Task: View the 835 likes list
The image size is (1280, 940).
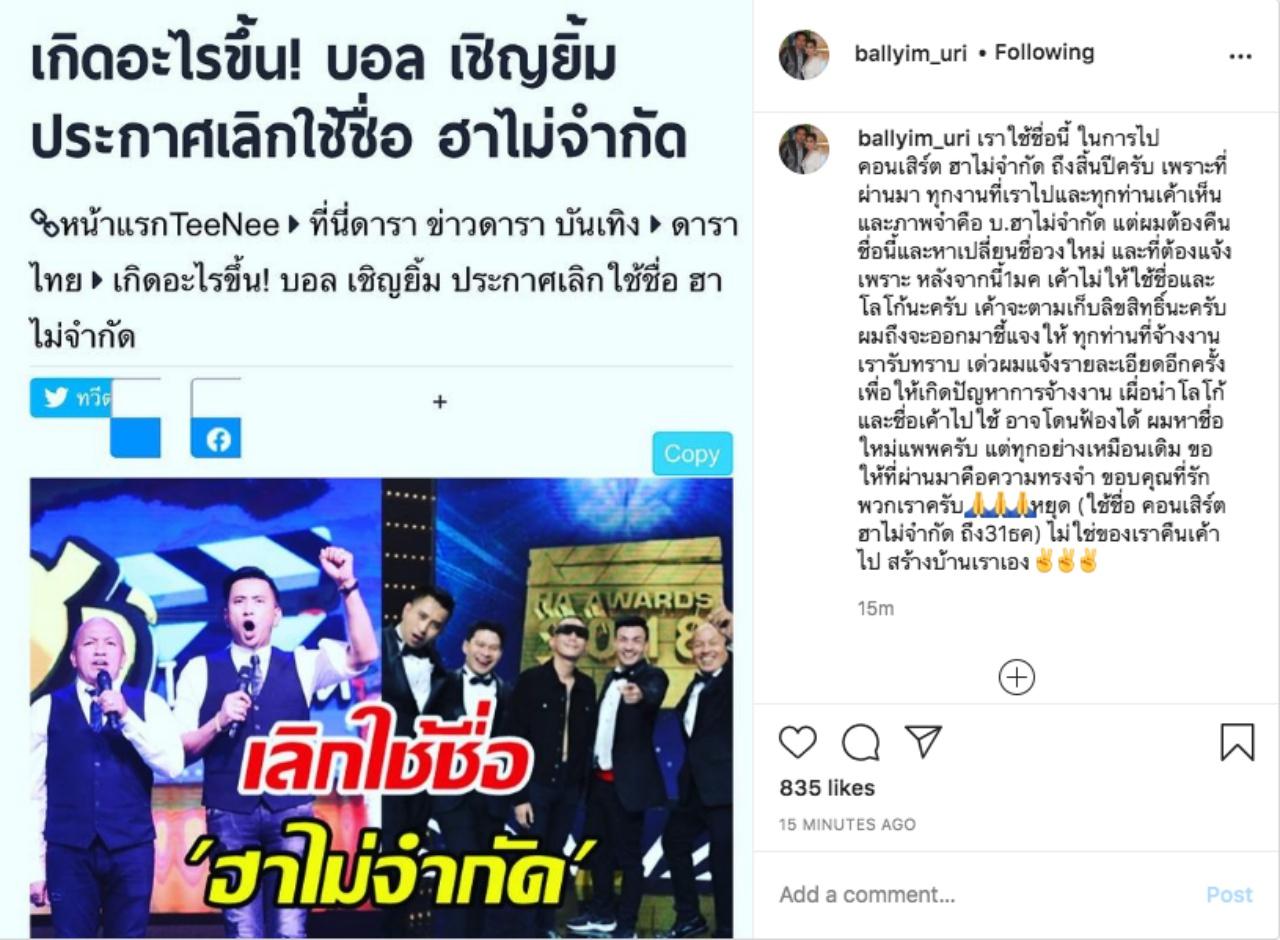Action: pyautogui.click(x=827, y=788)
